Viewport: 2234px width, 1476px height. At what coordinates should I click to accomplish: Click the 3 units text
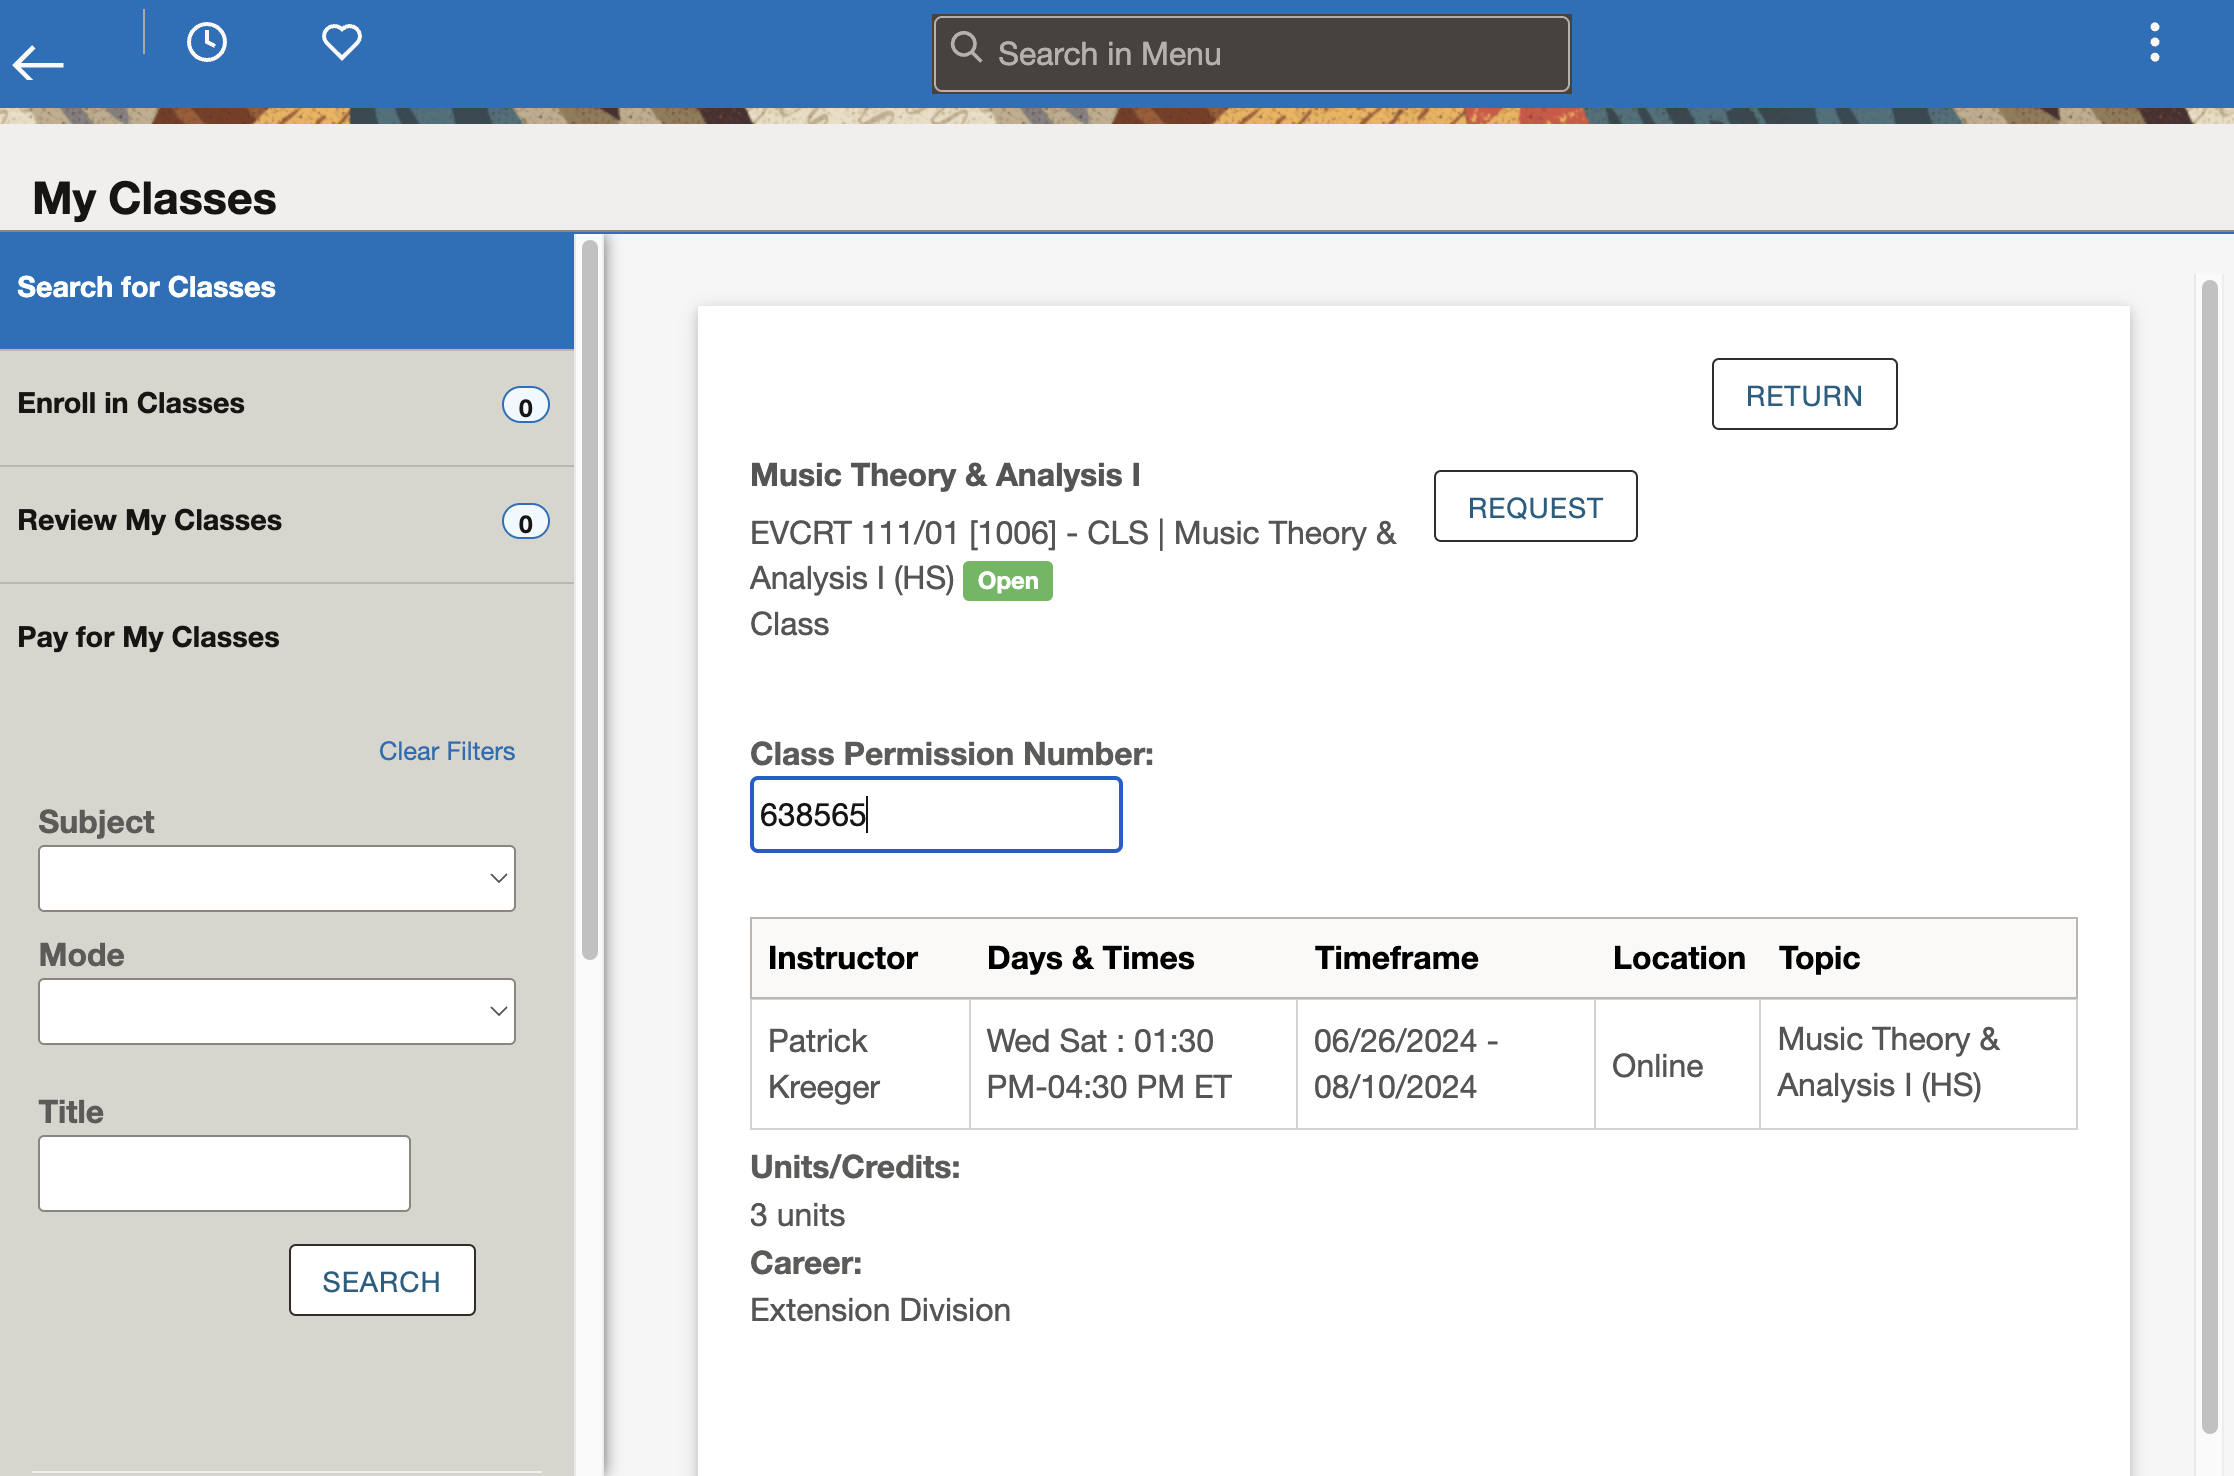[x=797, y=1215]
